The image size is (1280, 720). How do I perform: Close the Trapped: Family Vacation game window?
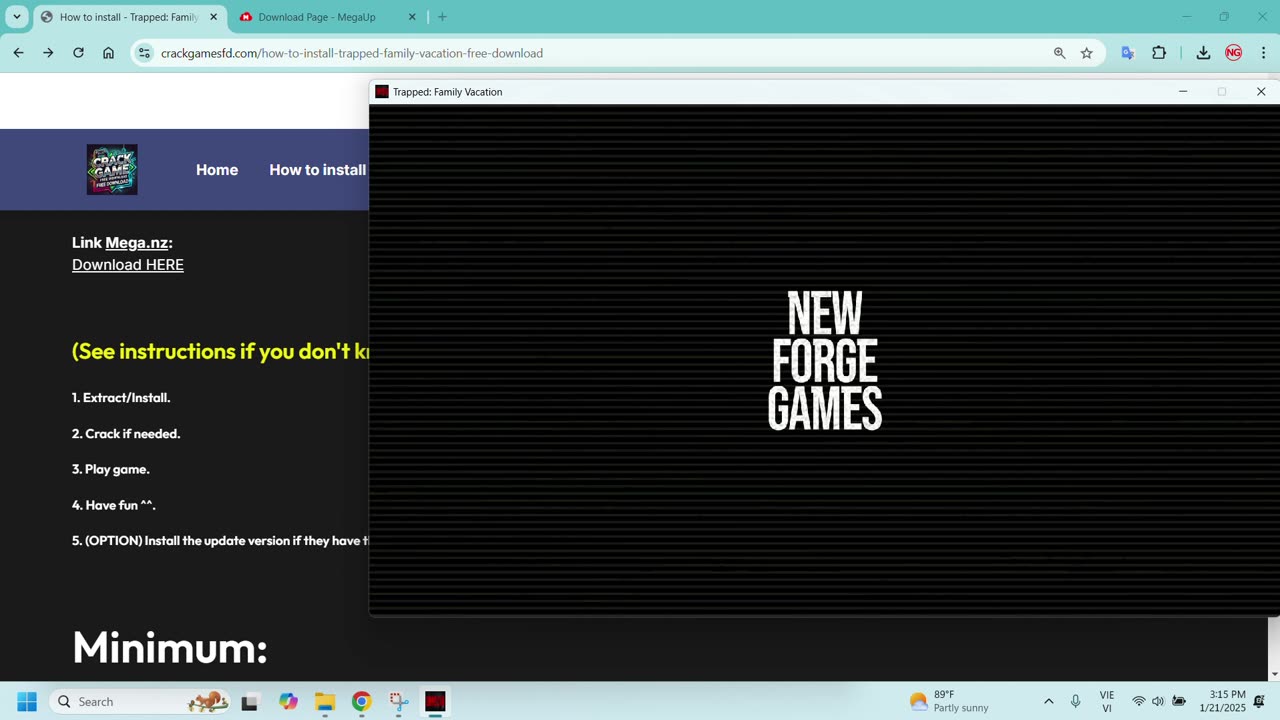(1261, 92)
